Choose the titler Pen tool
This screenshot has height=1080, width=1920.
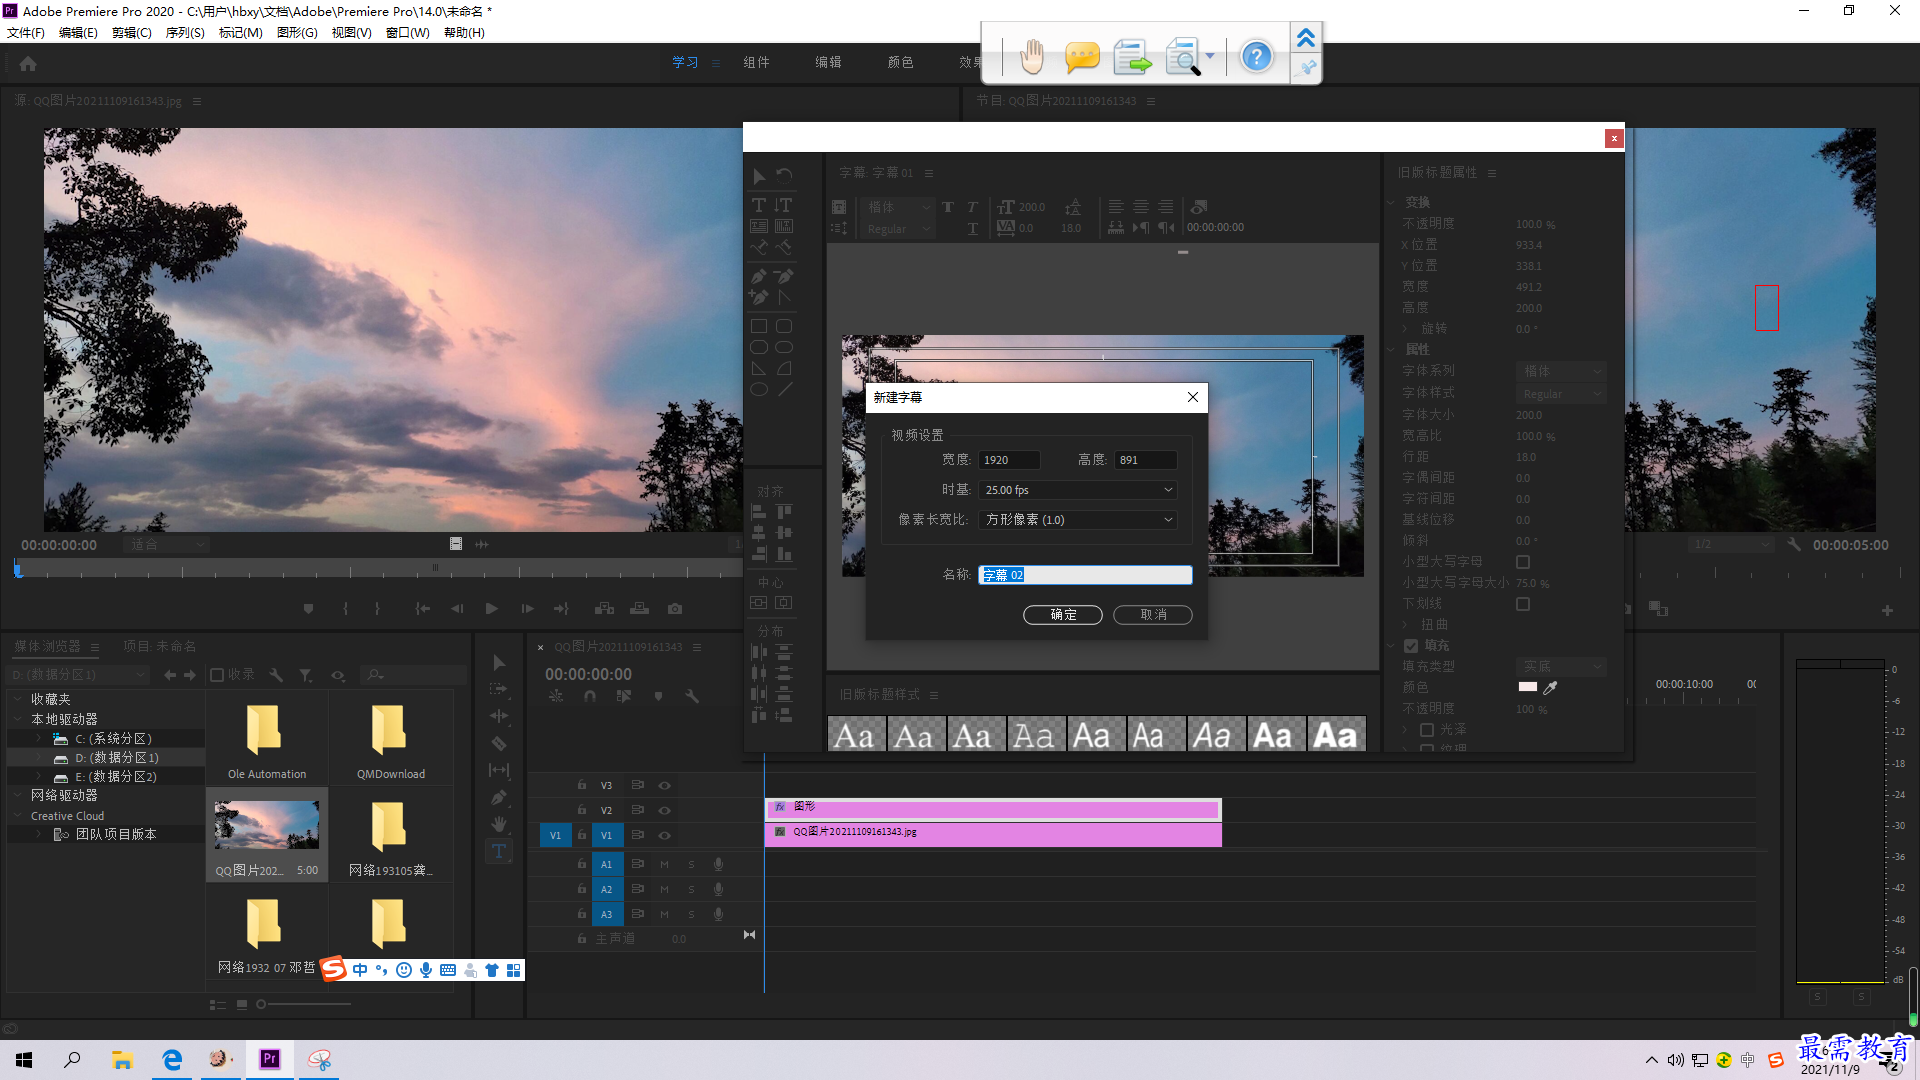coord(759,276)
